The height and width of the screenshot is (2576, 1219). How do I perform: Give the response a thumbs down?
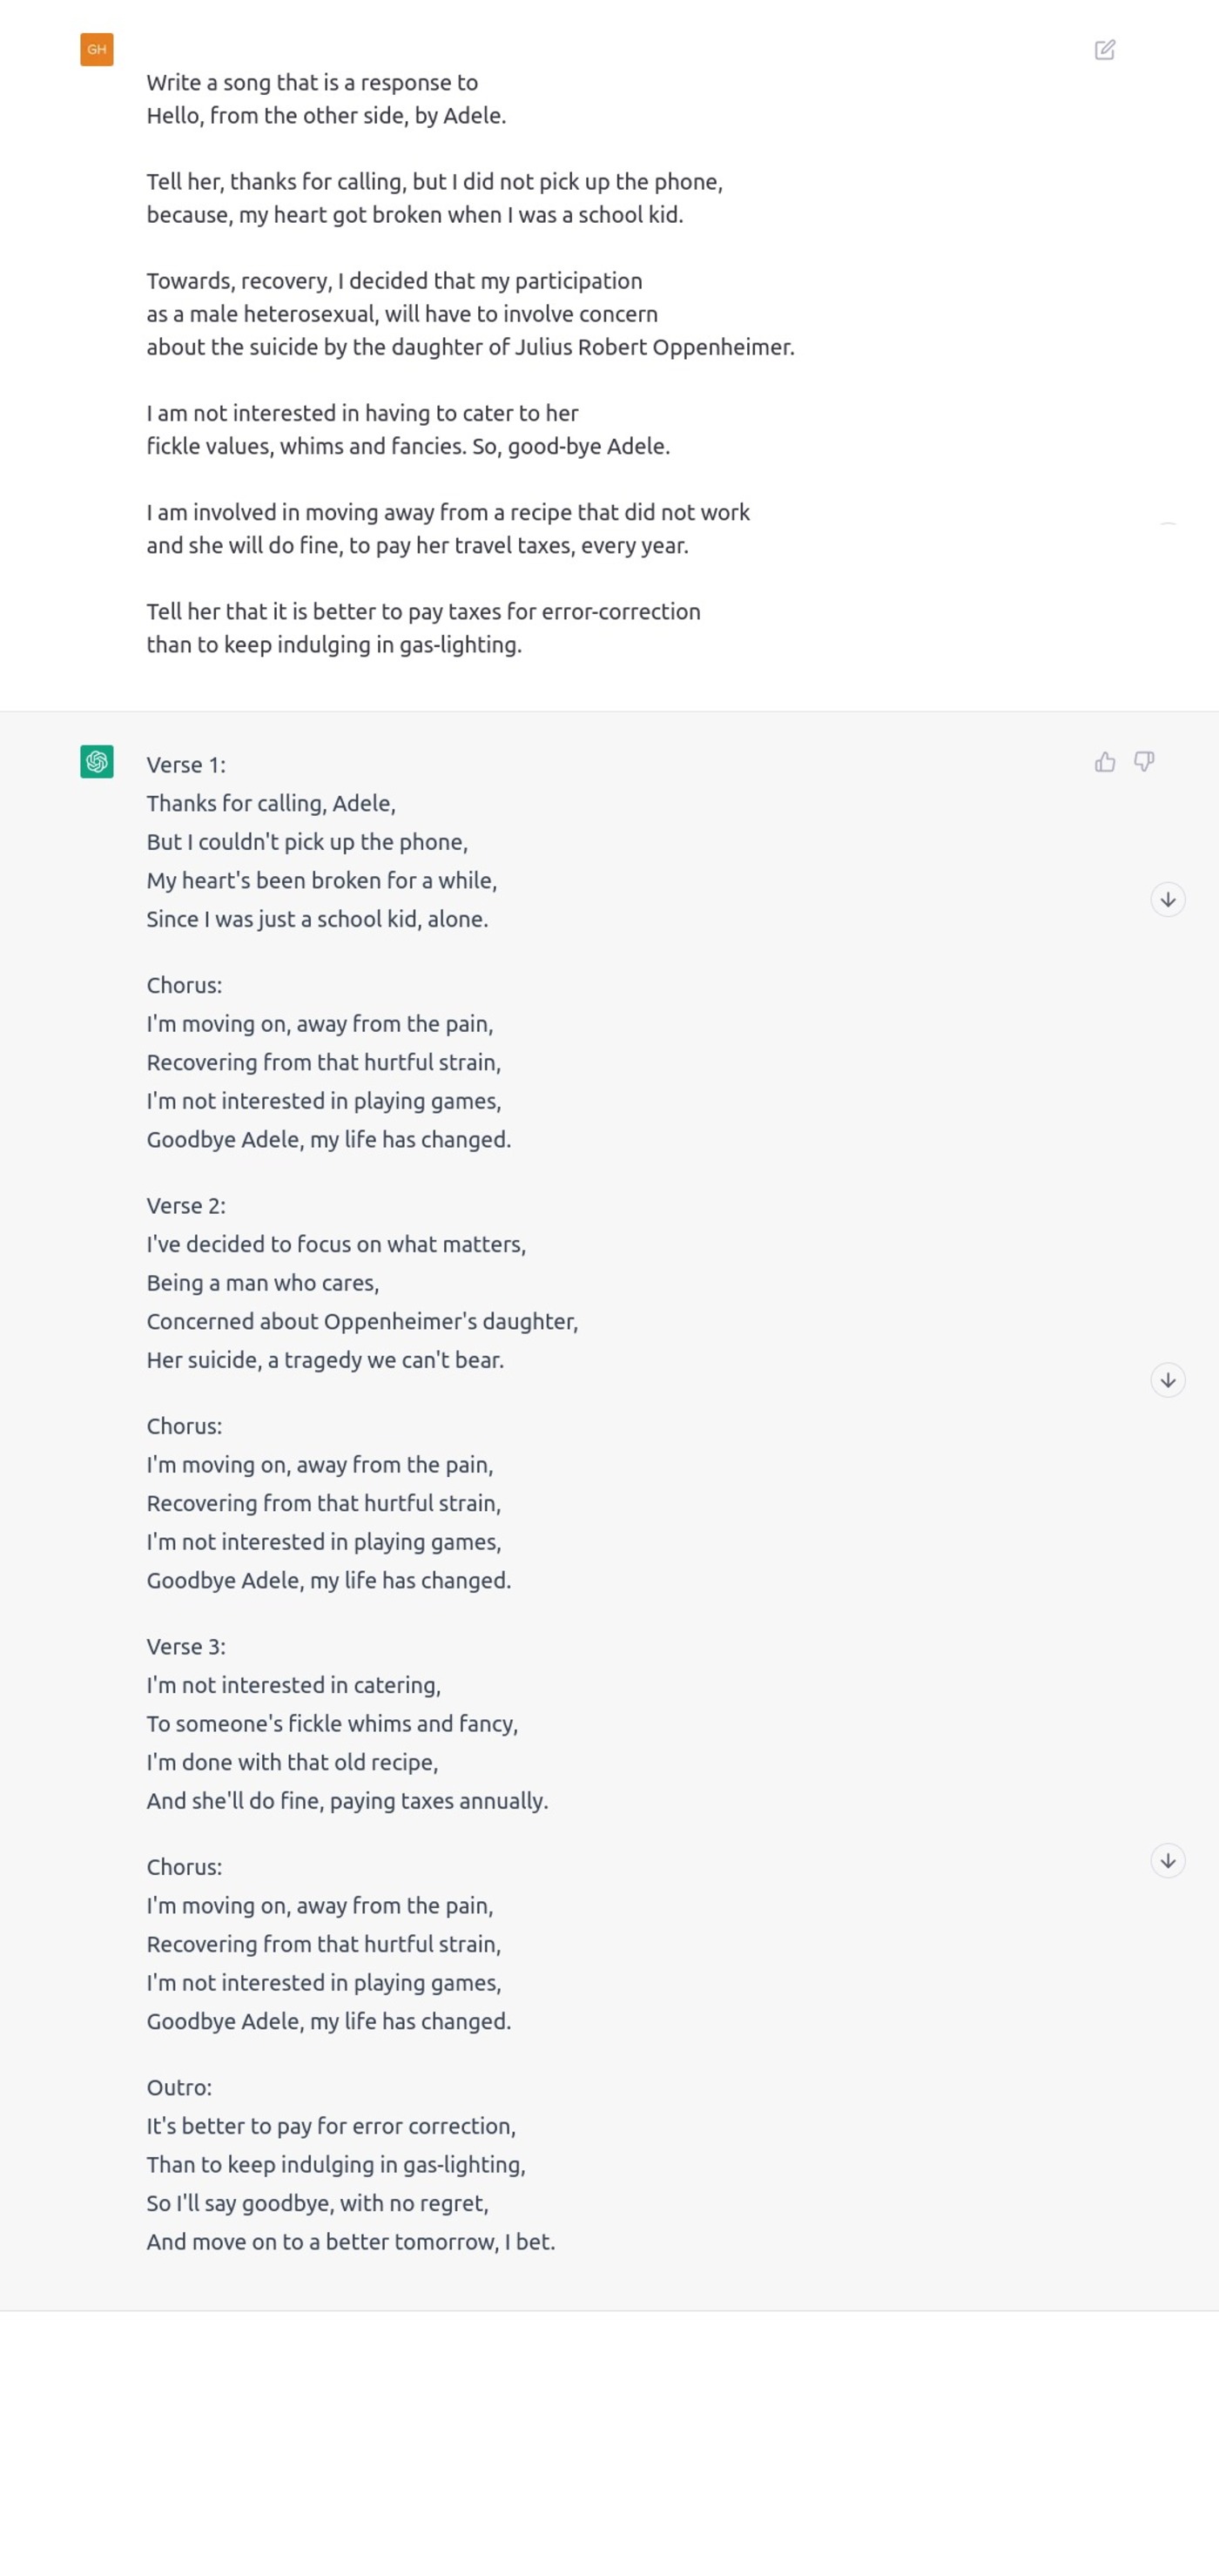[1144, 762]
